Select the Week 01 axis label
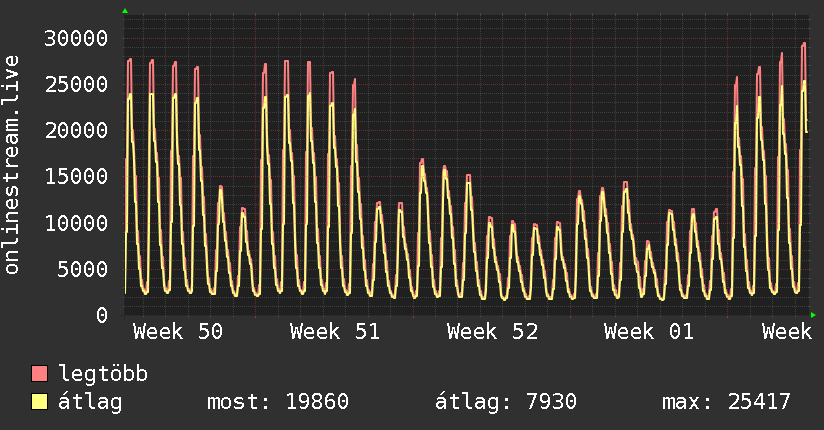 click(x=649, y=332)
